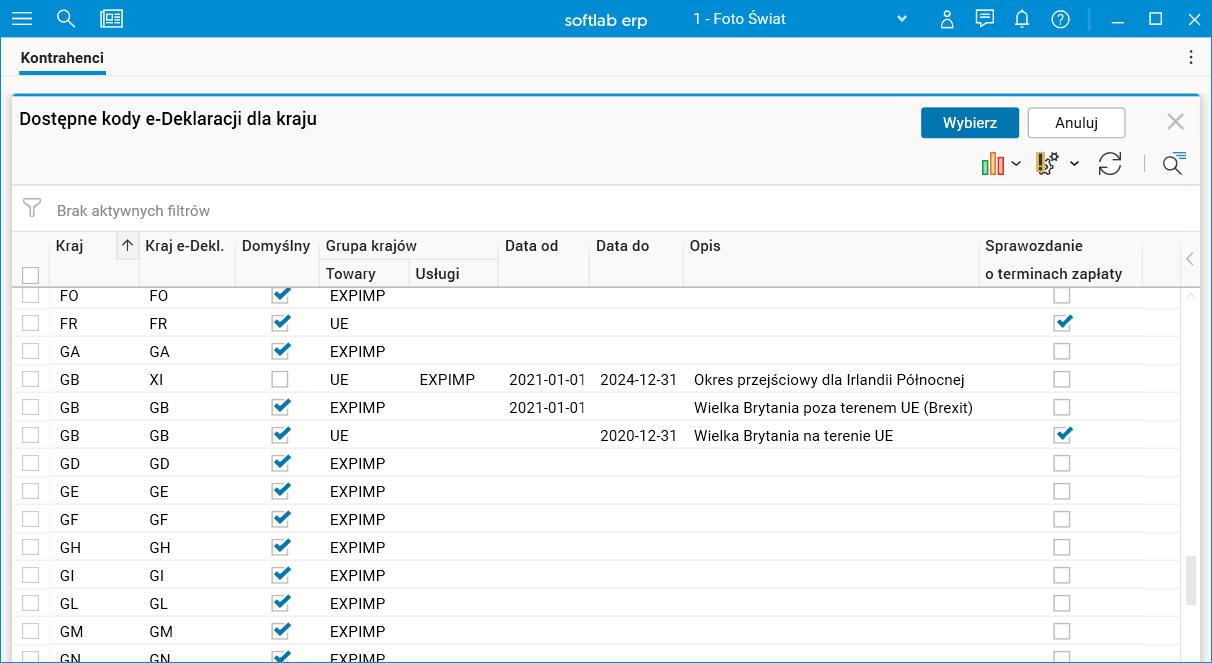Switch to the Kontrahenci tab
Viewport: 1212px width, 663px height.
[62, 58]
